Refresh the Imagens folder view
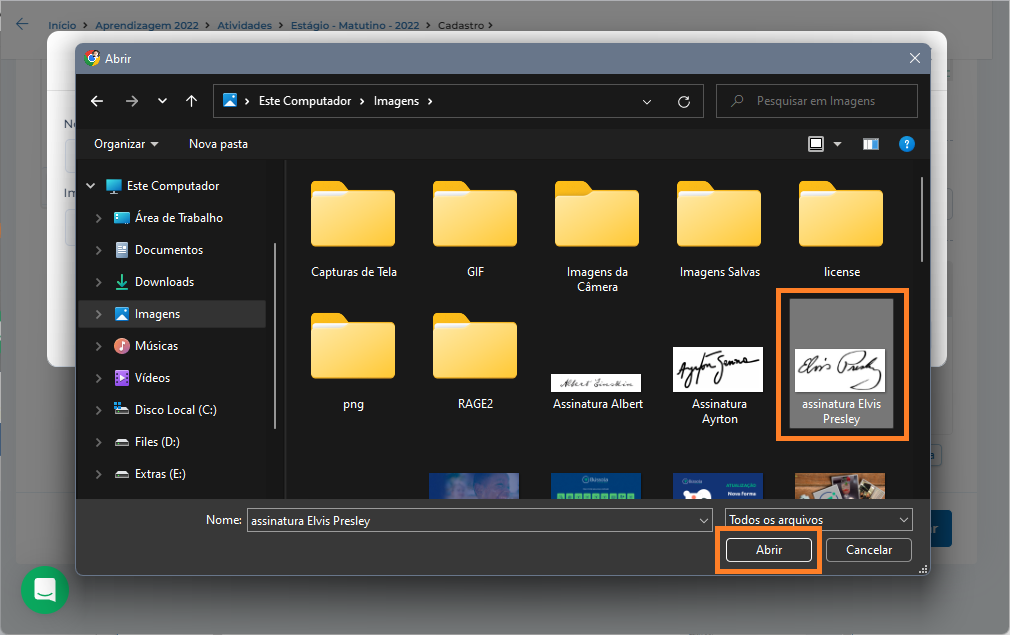This screenshot has height=635, width=1010. click(x=684, y=101)
